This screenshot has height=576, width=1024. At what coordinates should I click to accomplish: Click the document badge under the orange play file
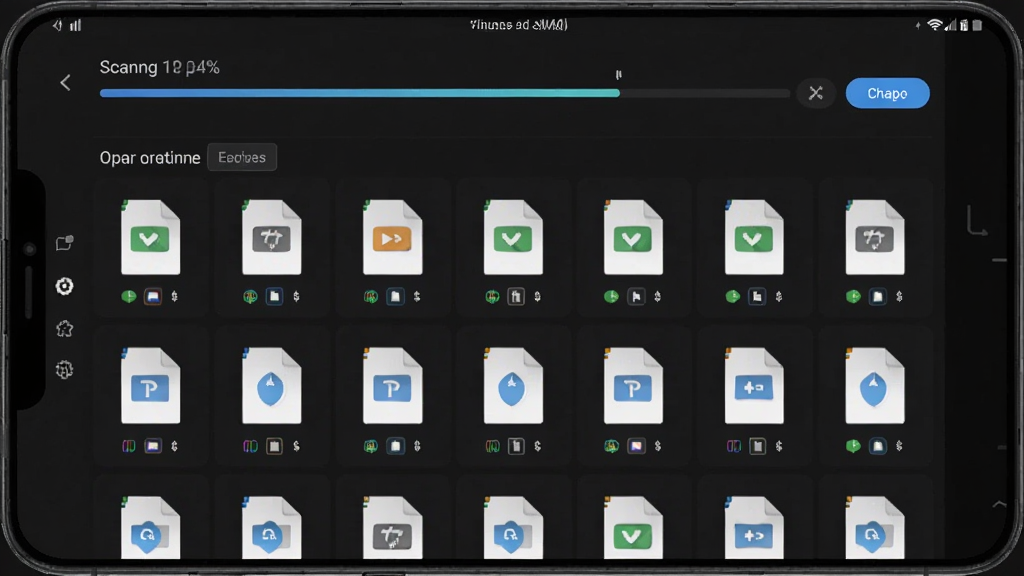395,297
